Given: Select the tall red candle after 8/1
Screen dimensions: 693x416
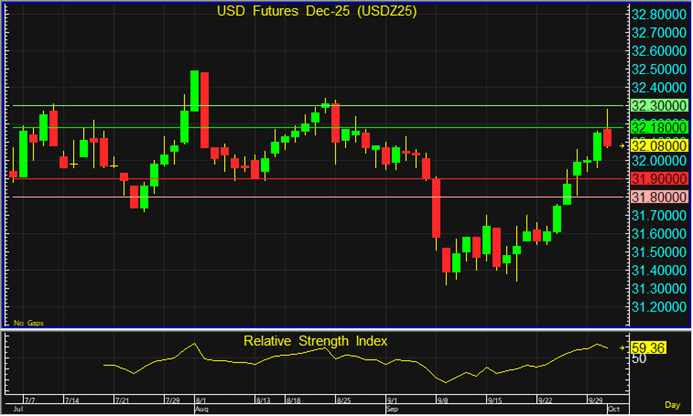Looking at the screenshot, I should point(204,110).
